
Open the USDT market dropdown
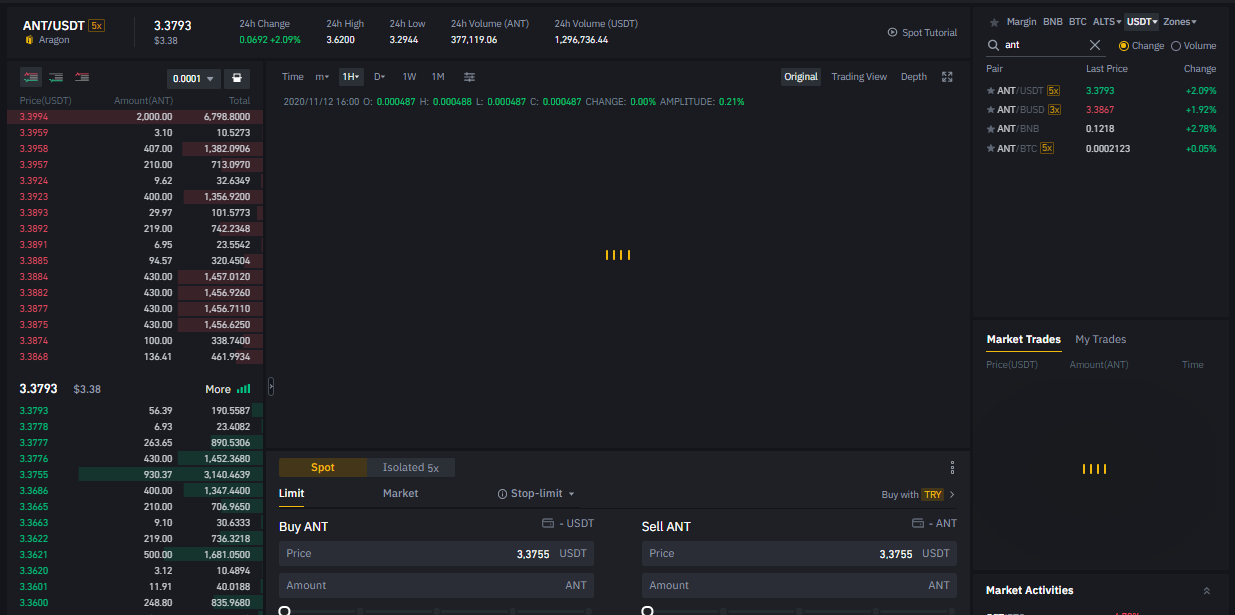(1142, 22)
